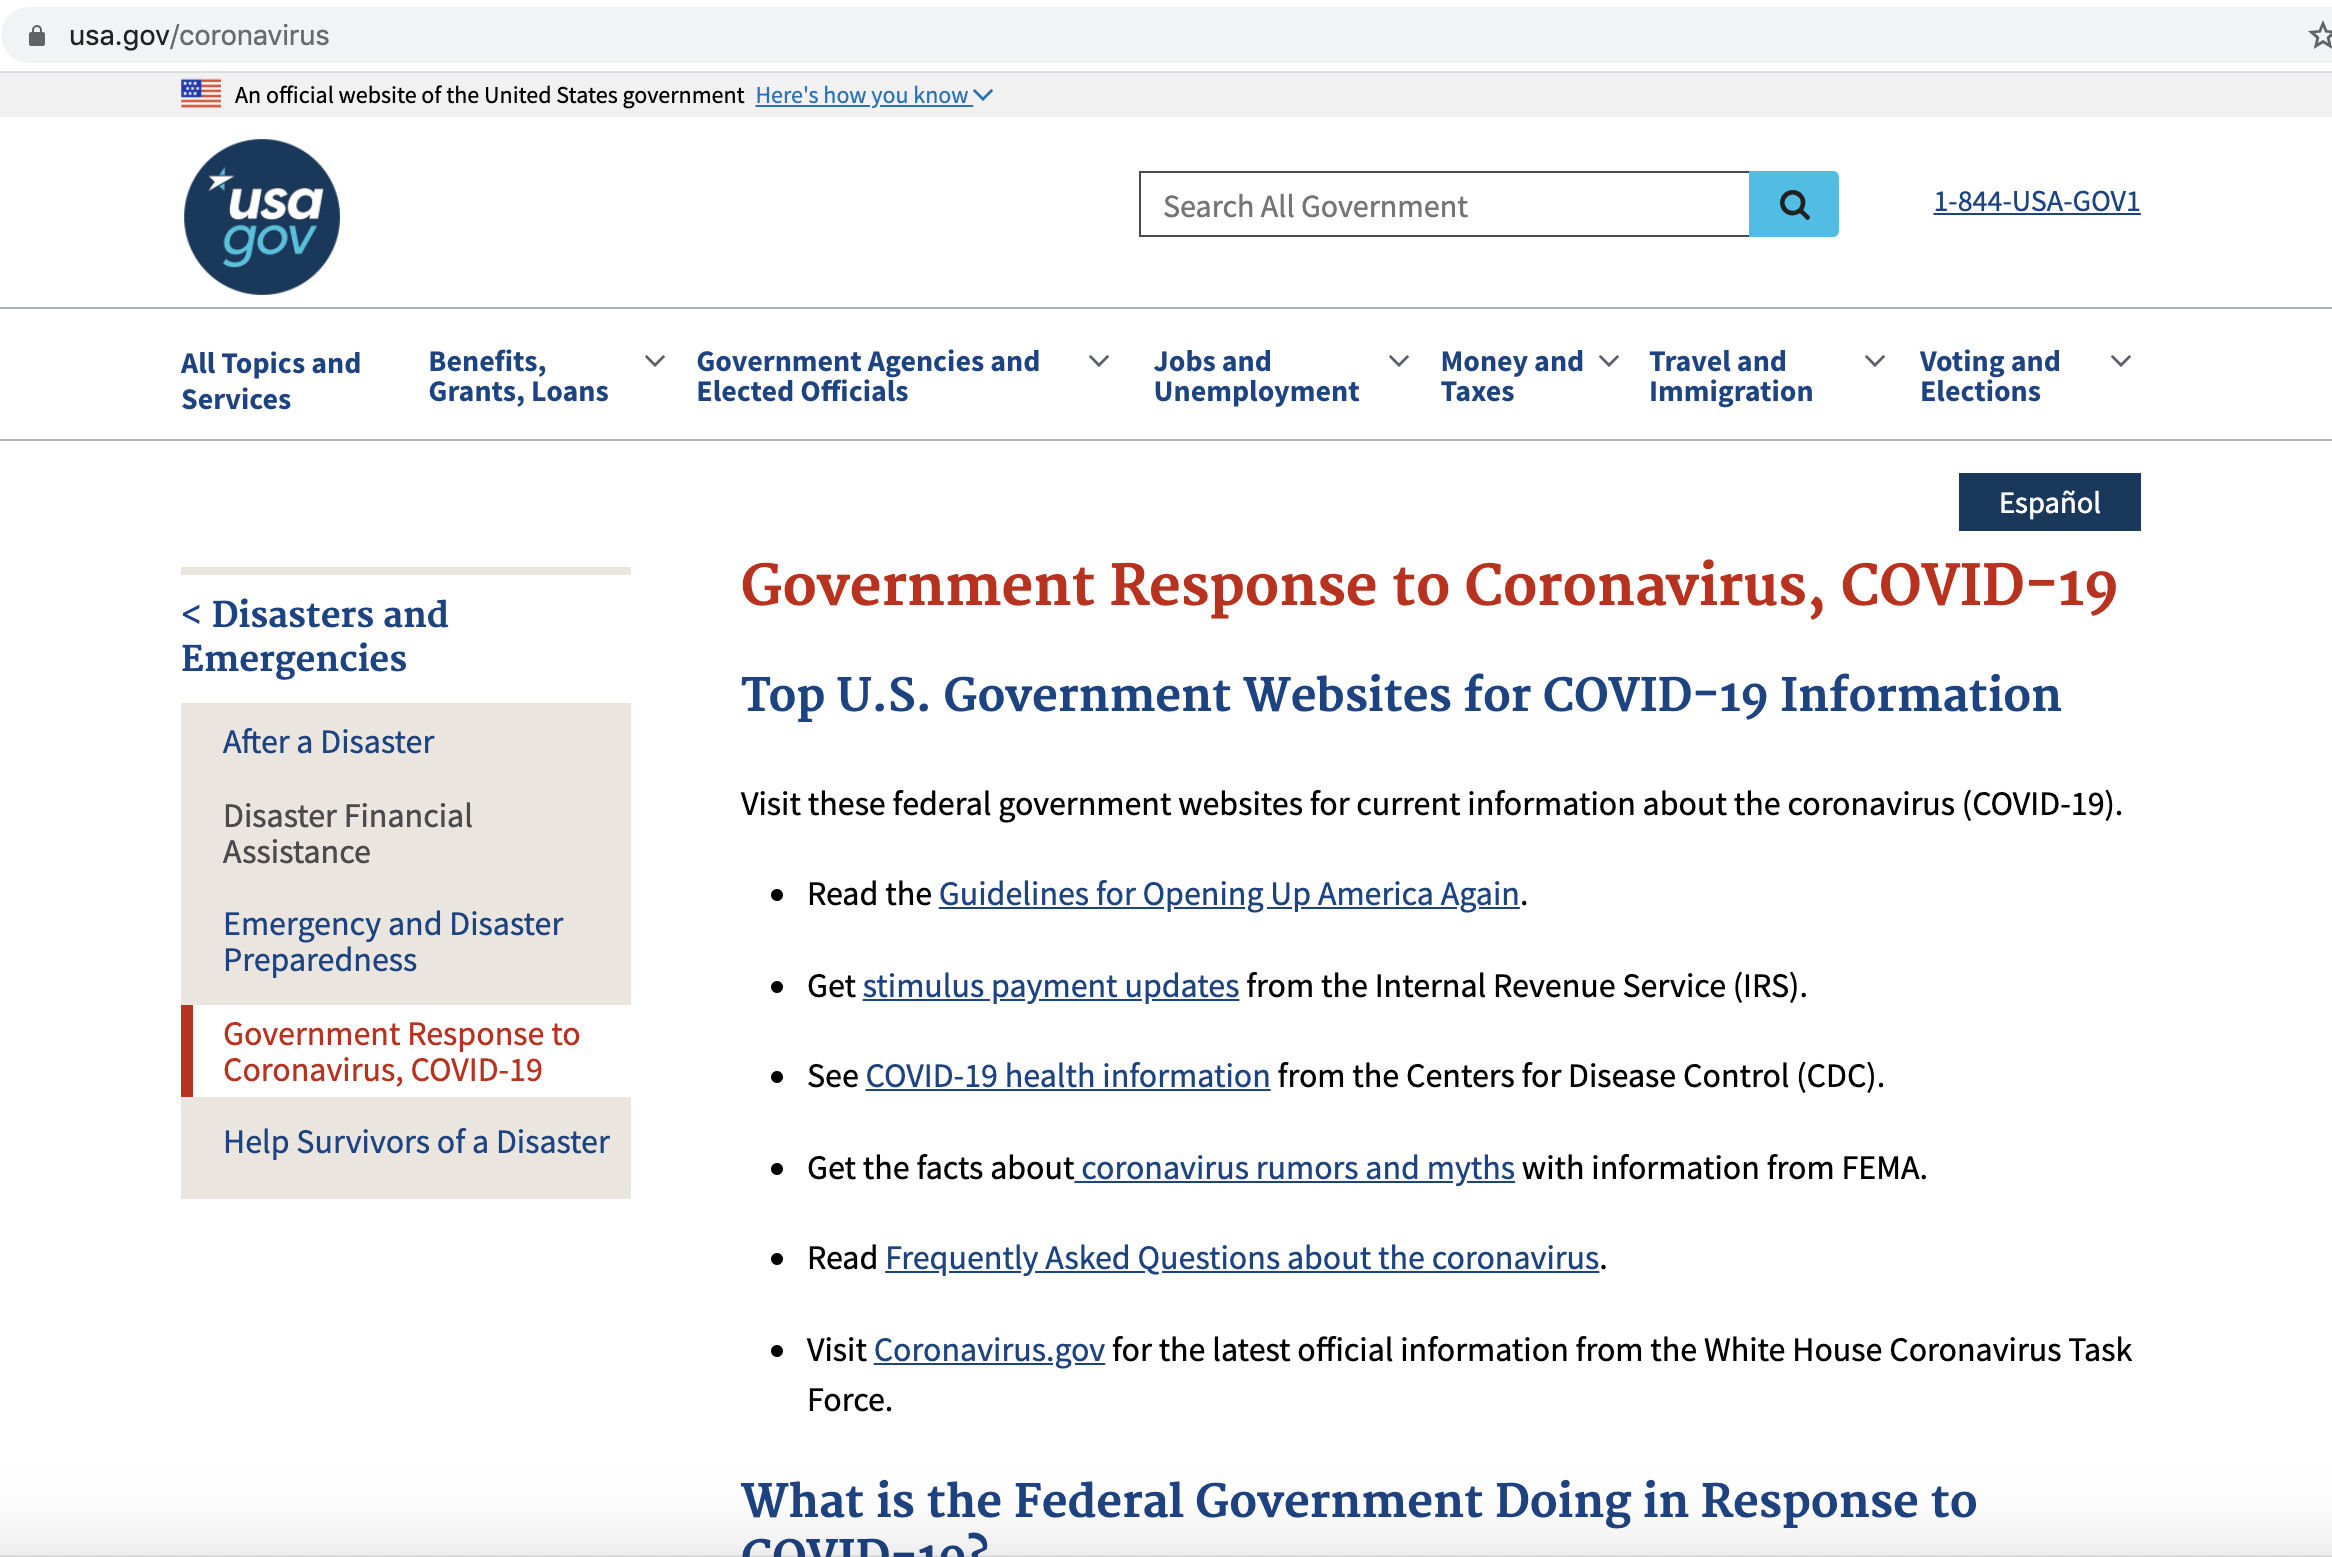Click the lock icon in the address bar
The image size is (2332, 1557).
(x=36, y=35)
